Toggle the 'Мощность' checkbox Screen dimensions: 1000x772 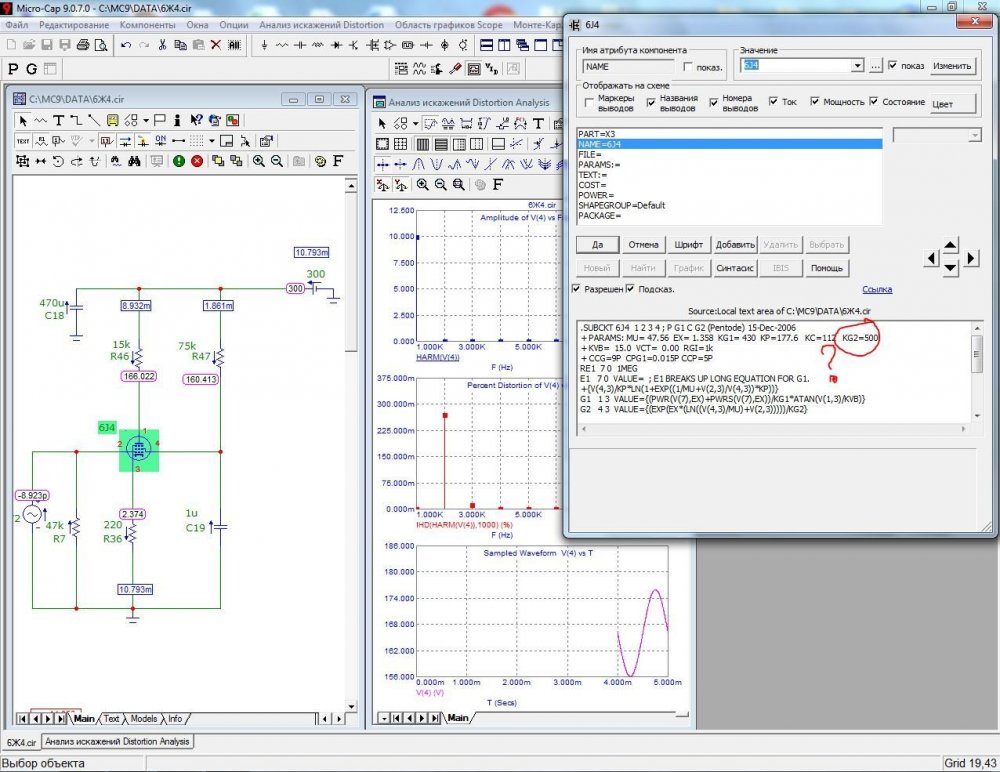(x=816, y=102)
